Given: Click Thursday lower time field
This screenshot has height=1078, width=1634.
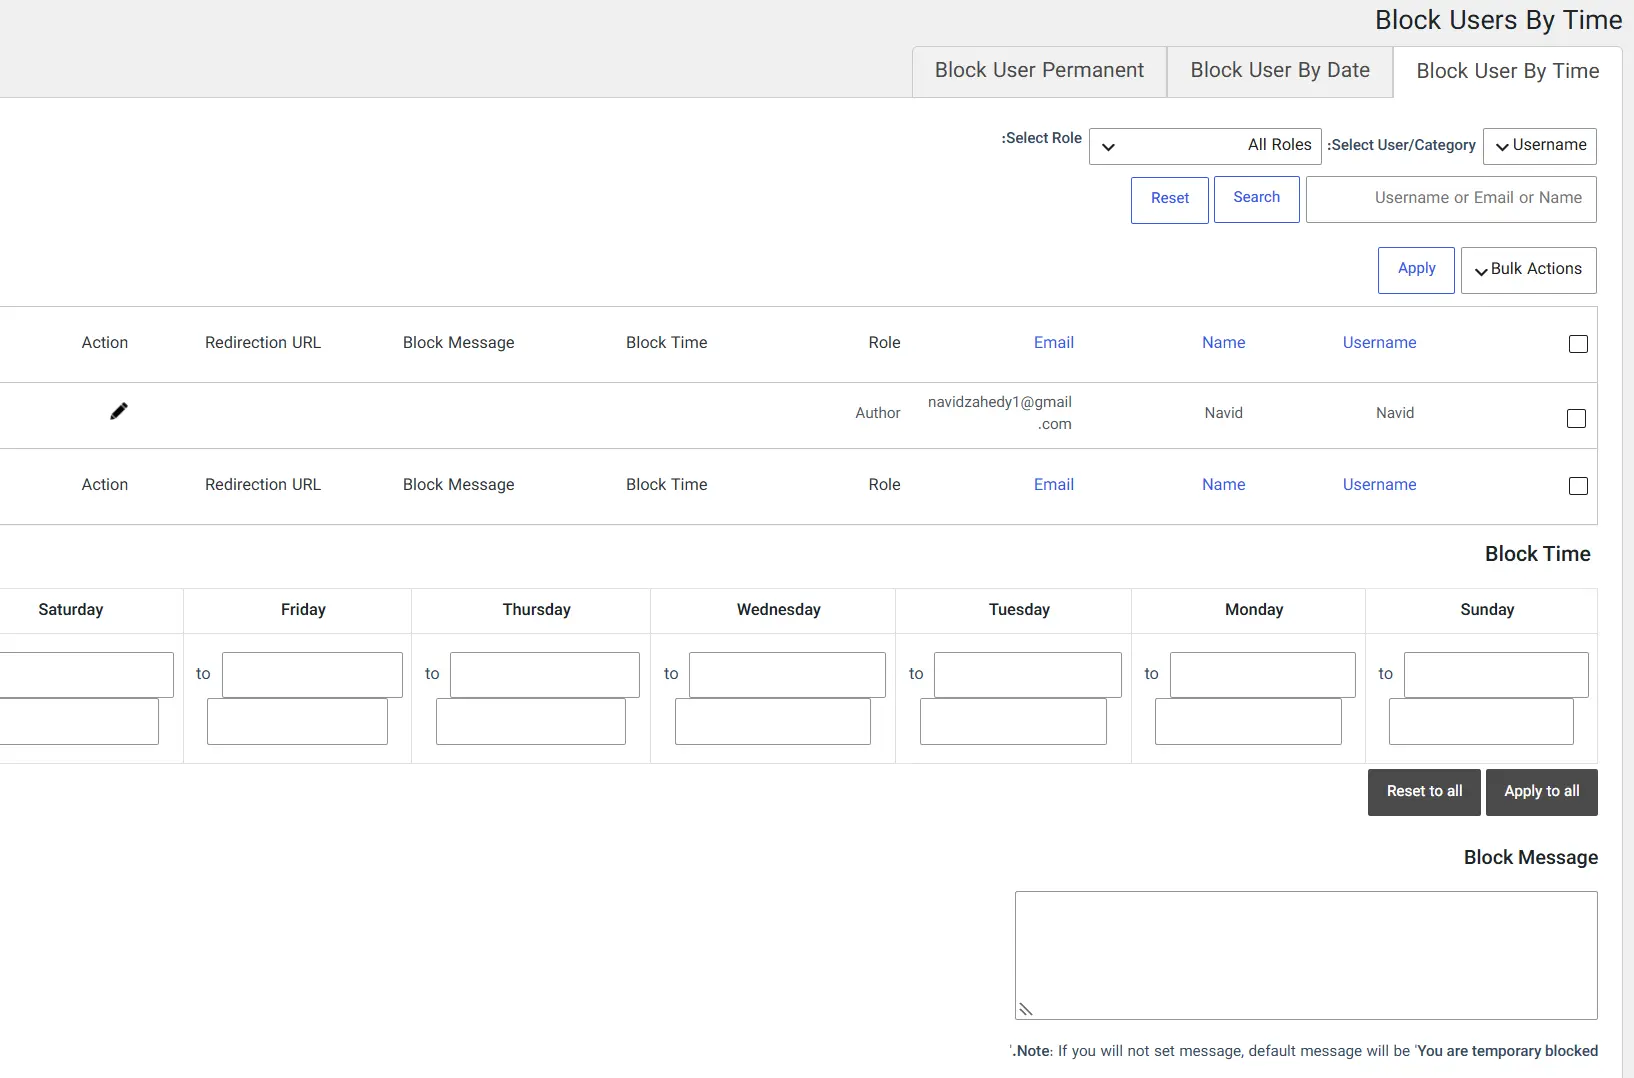Looking at the screenshot, I should [531, 721].
